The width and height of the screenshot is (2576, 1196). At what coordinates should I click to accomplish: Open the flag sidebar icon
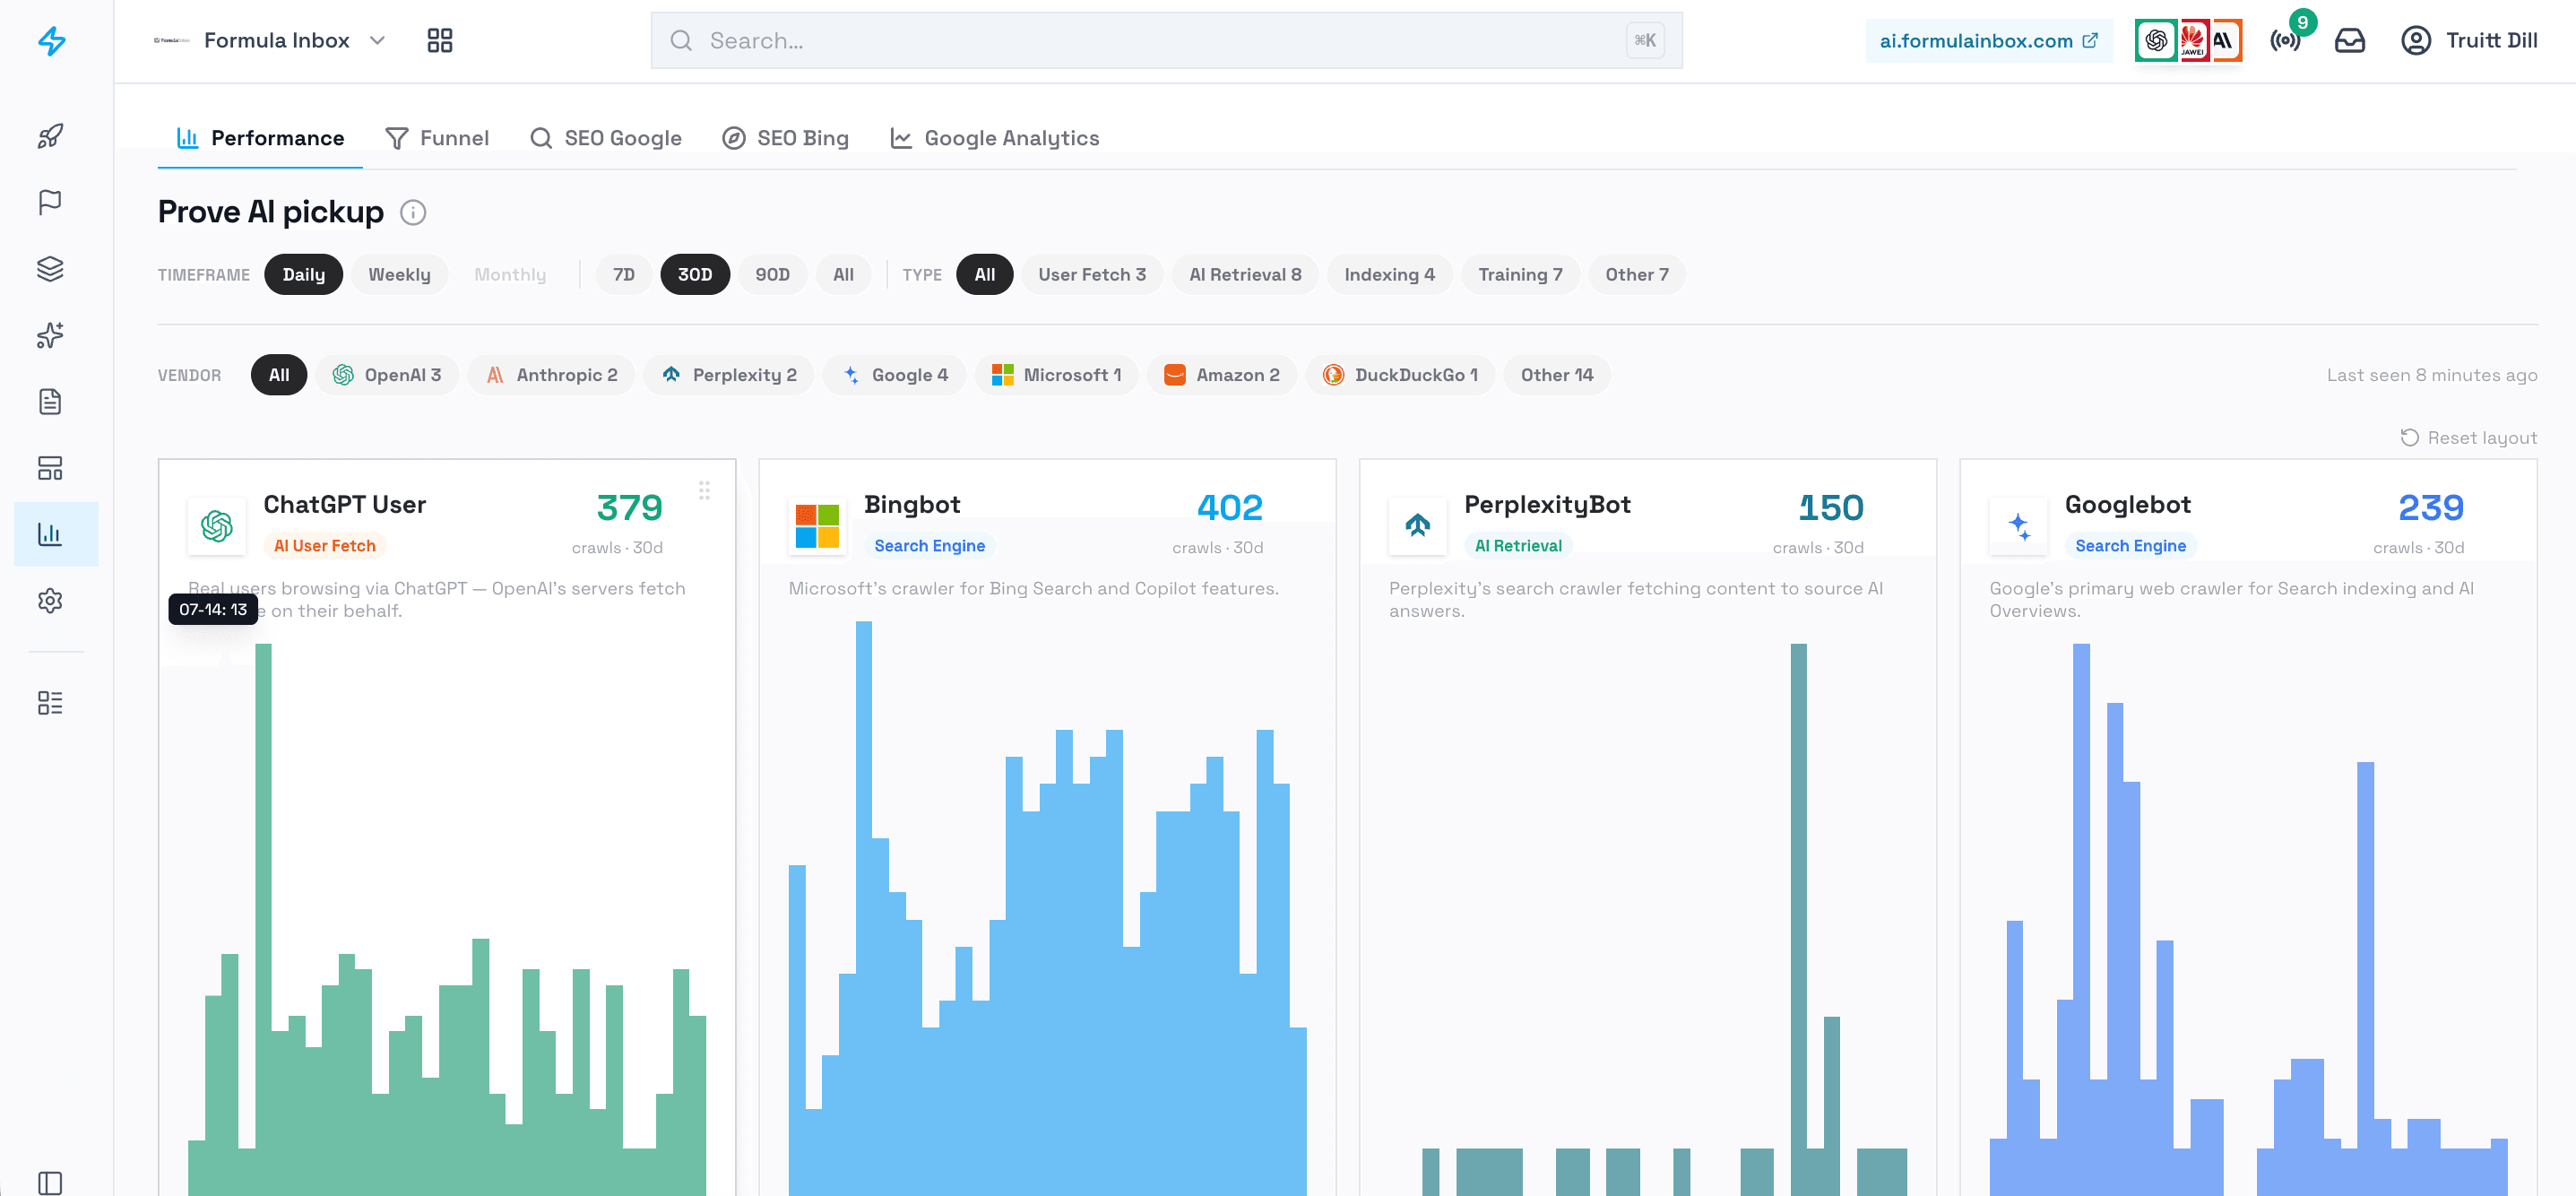50,202
